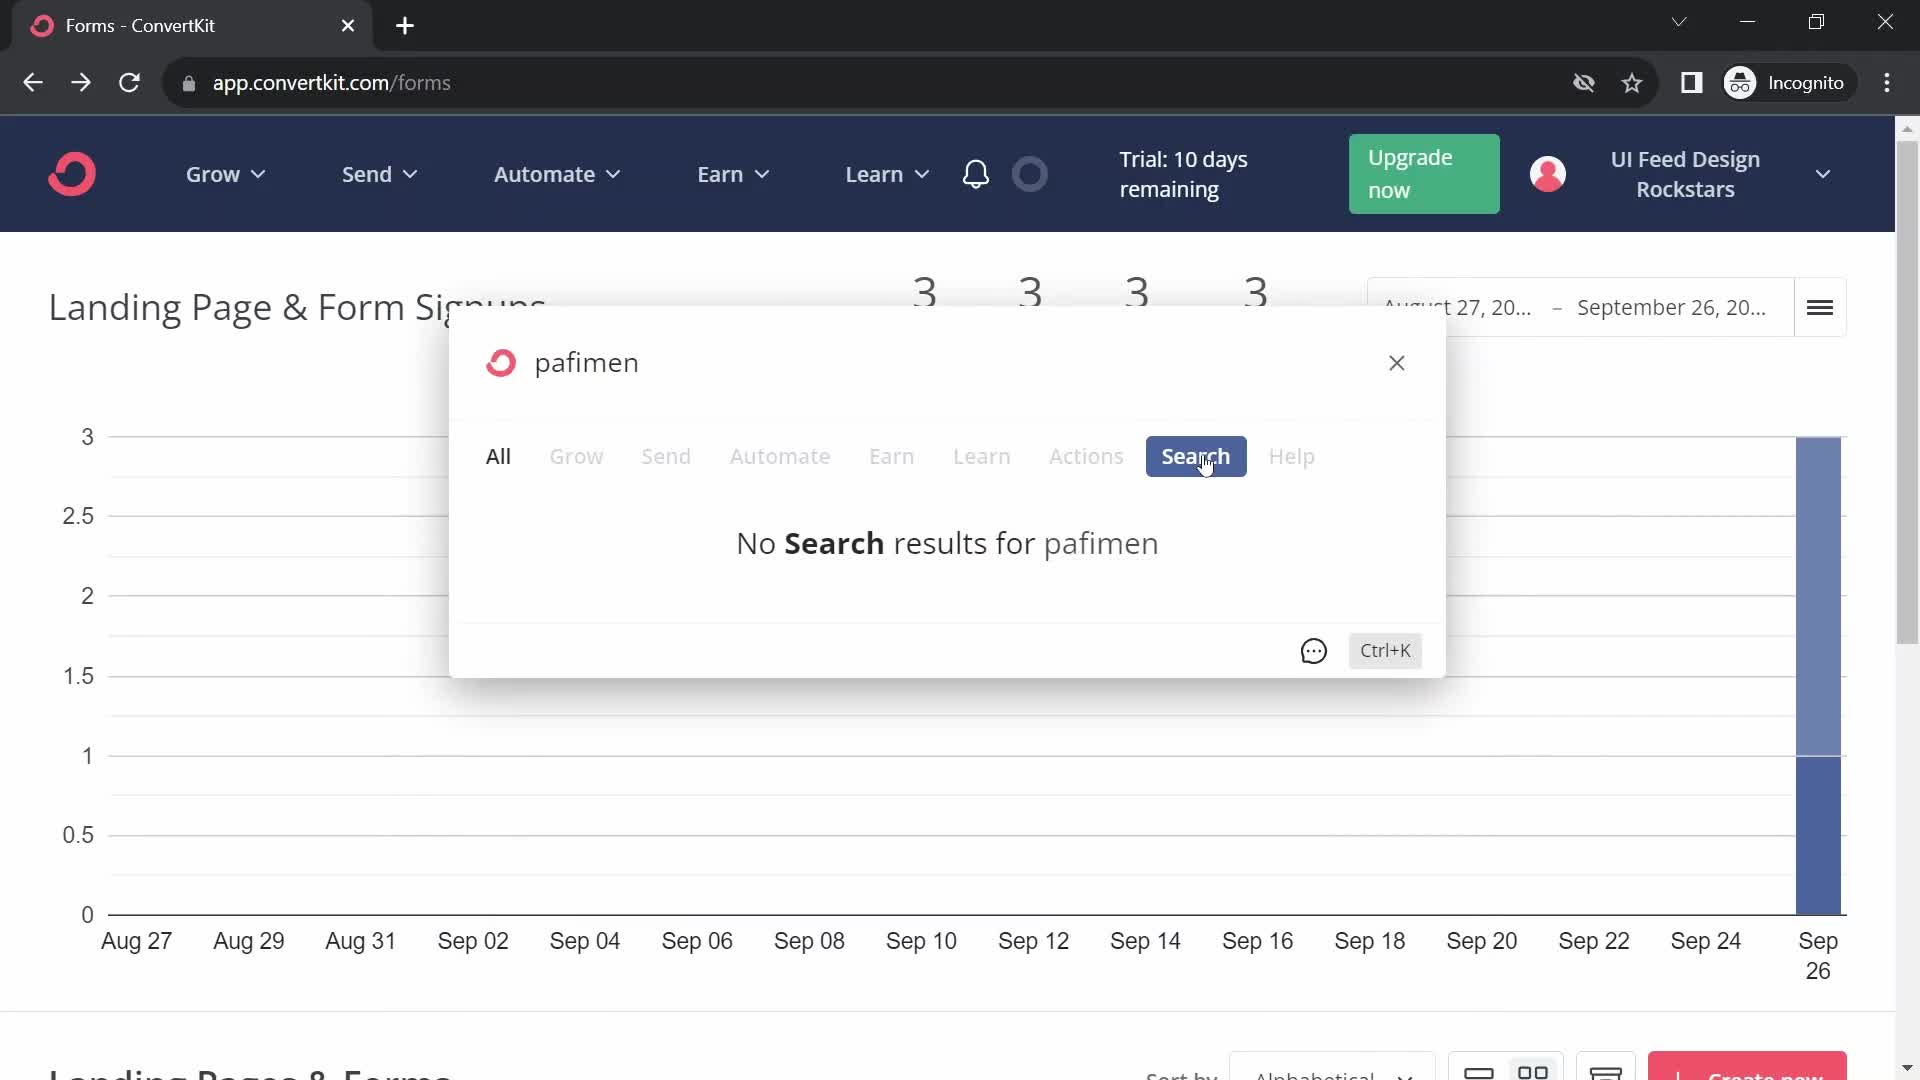Click the user profile avatar icon

coord(1547,173)
